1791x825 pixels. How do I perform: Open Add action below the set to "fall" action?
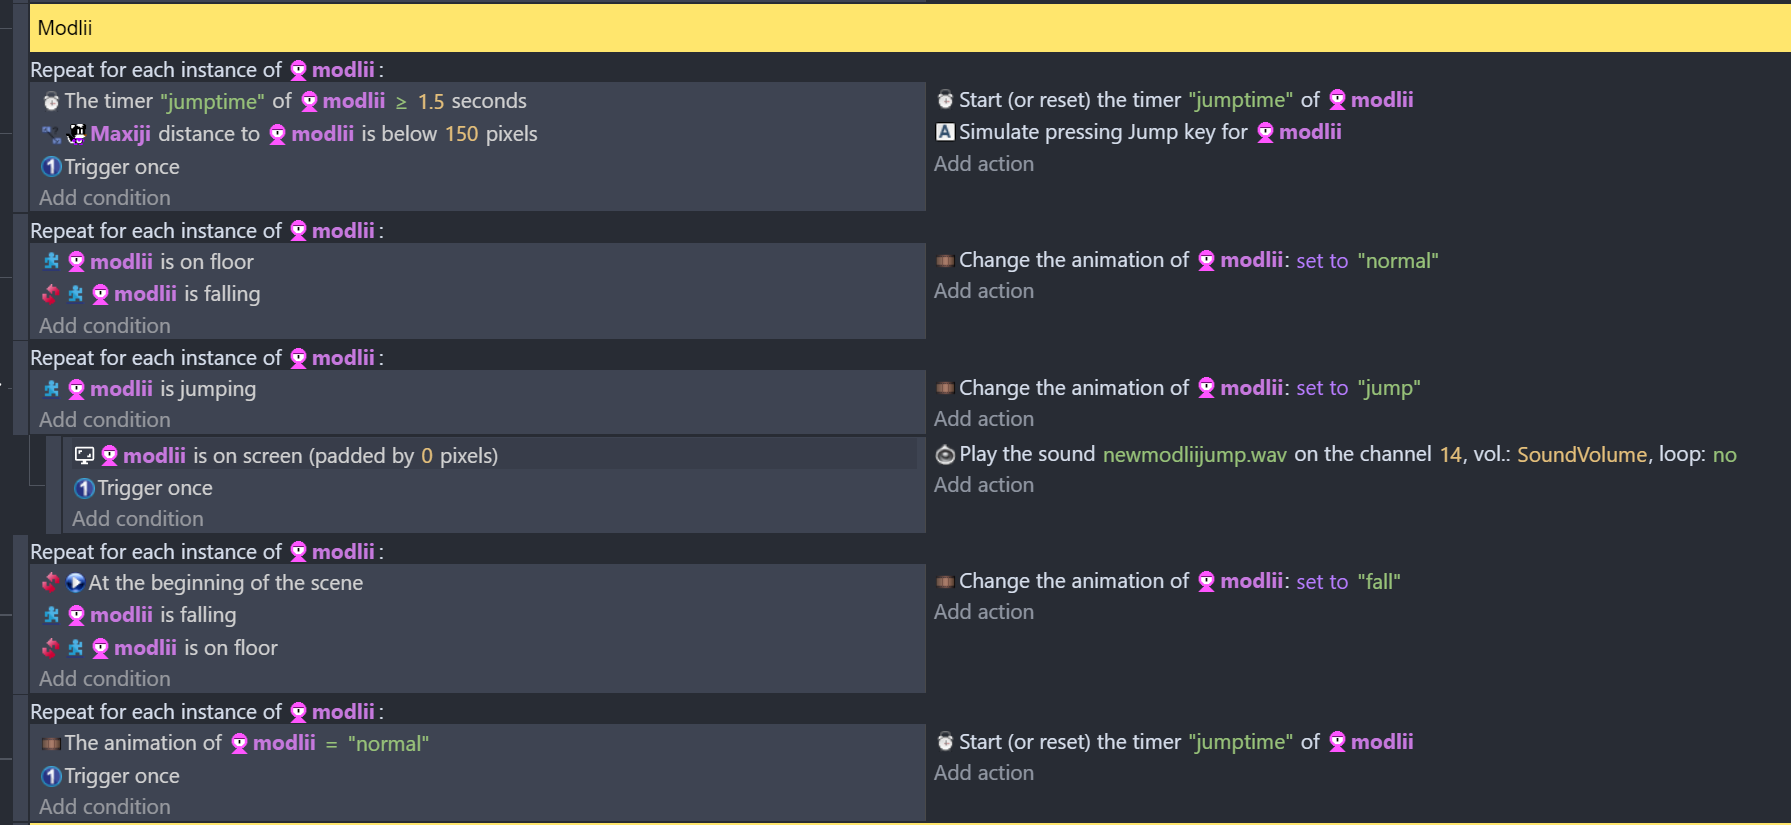(984, 612)
